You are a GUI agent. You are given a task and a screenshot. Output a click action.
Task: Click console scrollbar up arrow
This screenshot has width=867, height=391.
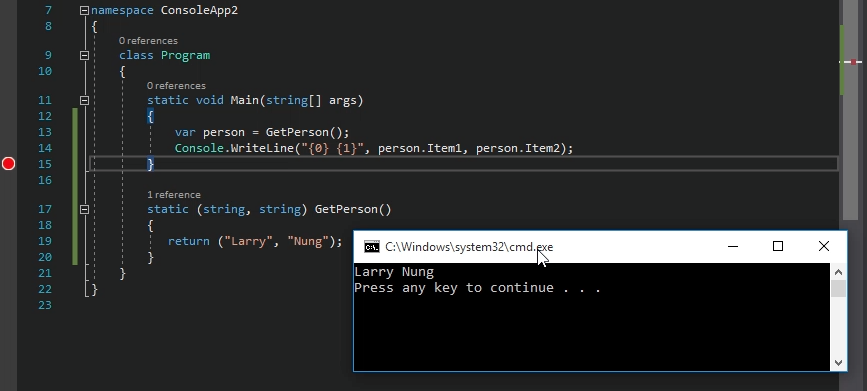point(838,272)
